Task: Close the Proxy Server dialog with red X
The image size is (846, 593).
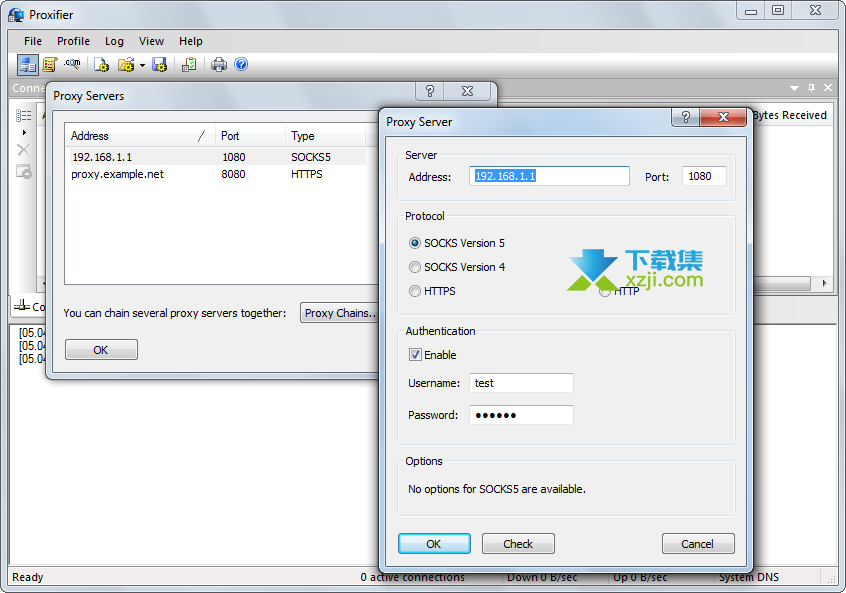Action: point(723,117)
